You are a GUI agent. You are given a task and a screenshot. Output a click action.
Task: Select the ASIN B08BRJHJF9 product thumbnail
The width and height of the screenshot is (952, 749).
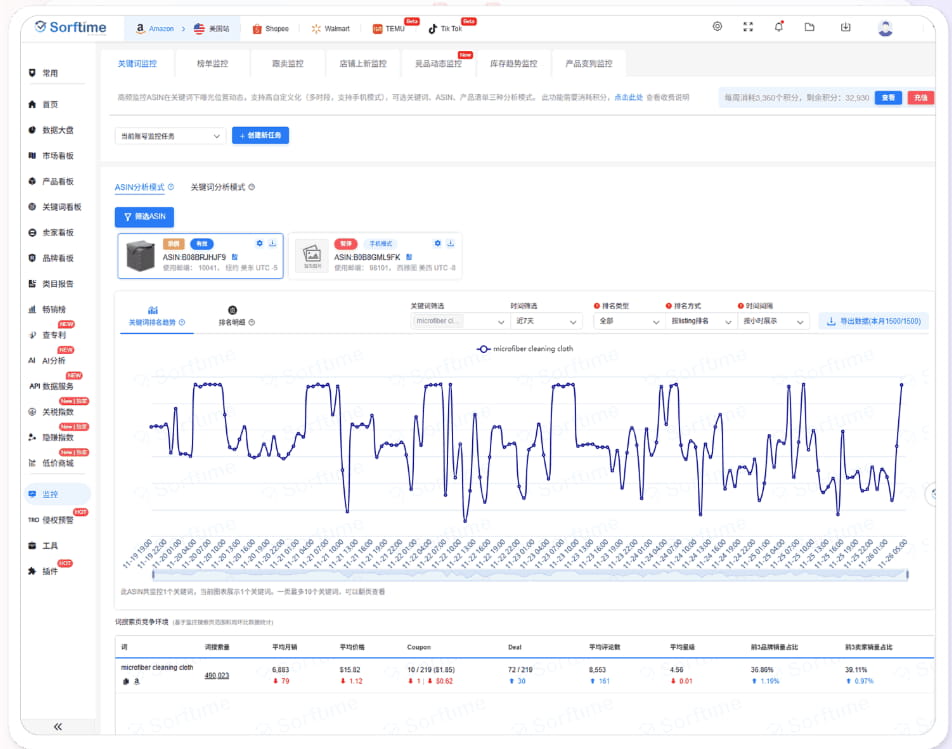[x=140, y=256]
